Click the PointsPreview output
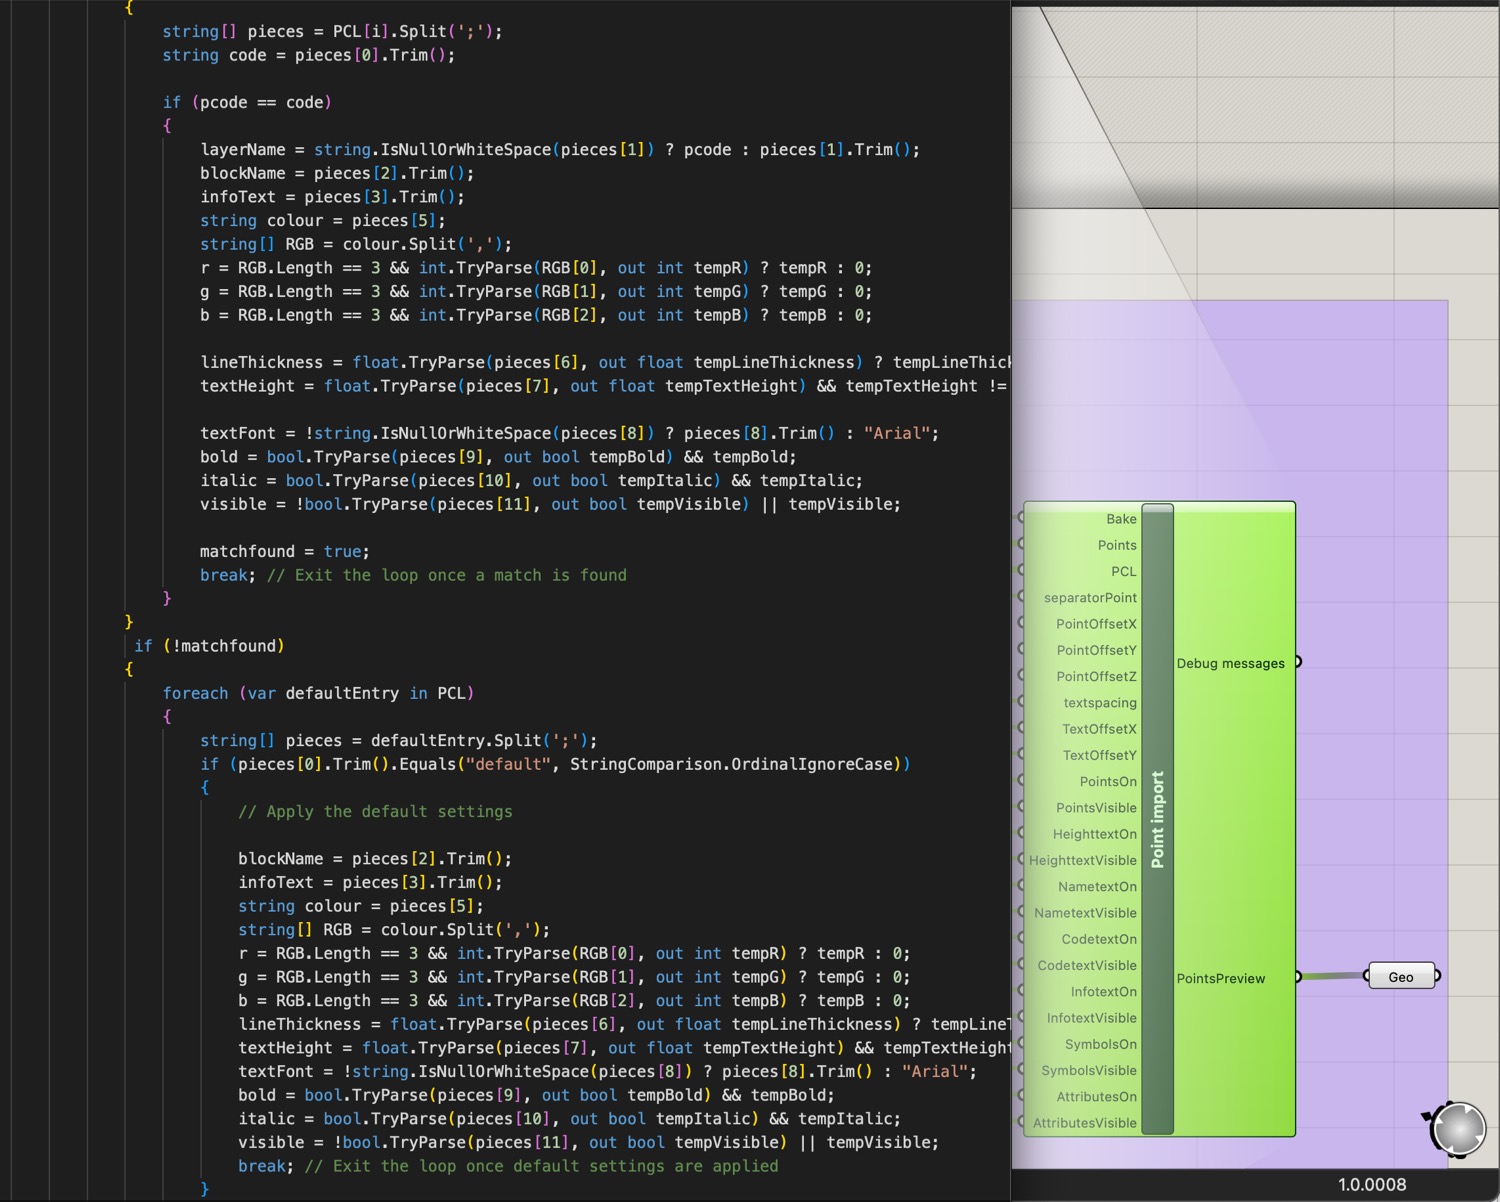The width and height of the screenshot is (1500, 1202). [1221, 978]
